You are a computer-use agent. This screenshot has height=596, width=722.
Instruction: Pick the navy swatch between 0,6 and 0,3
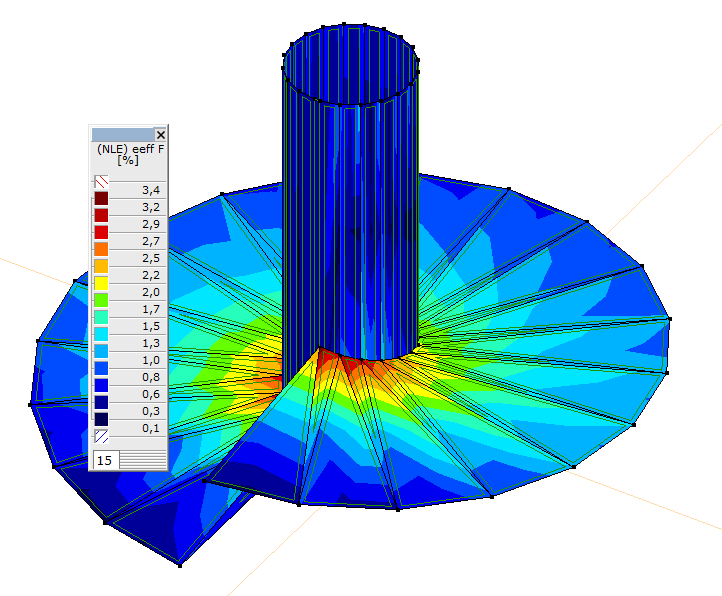101,403
